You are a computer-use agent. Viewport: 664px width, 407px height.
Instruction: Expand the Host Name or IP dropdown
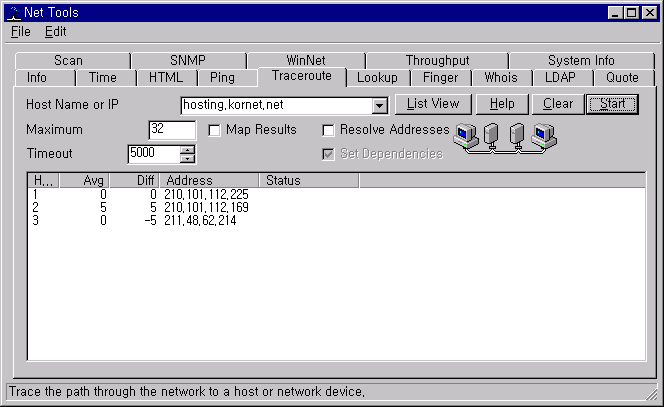tap(380, 106)
